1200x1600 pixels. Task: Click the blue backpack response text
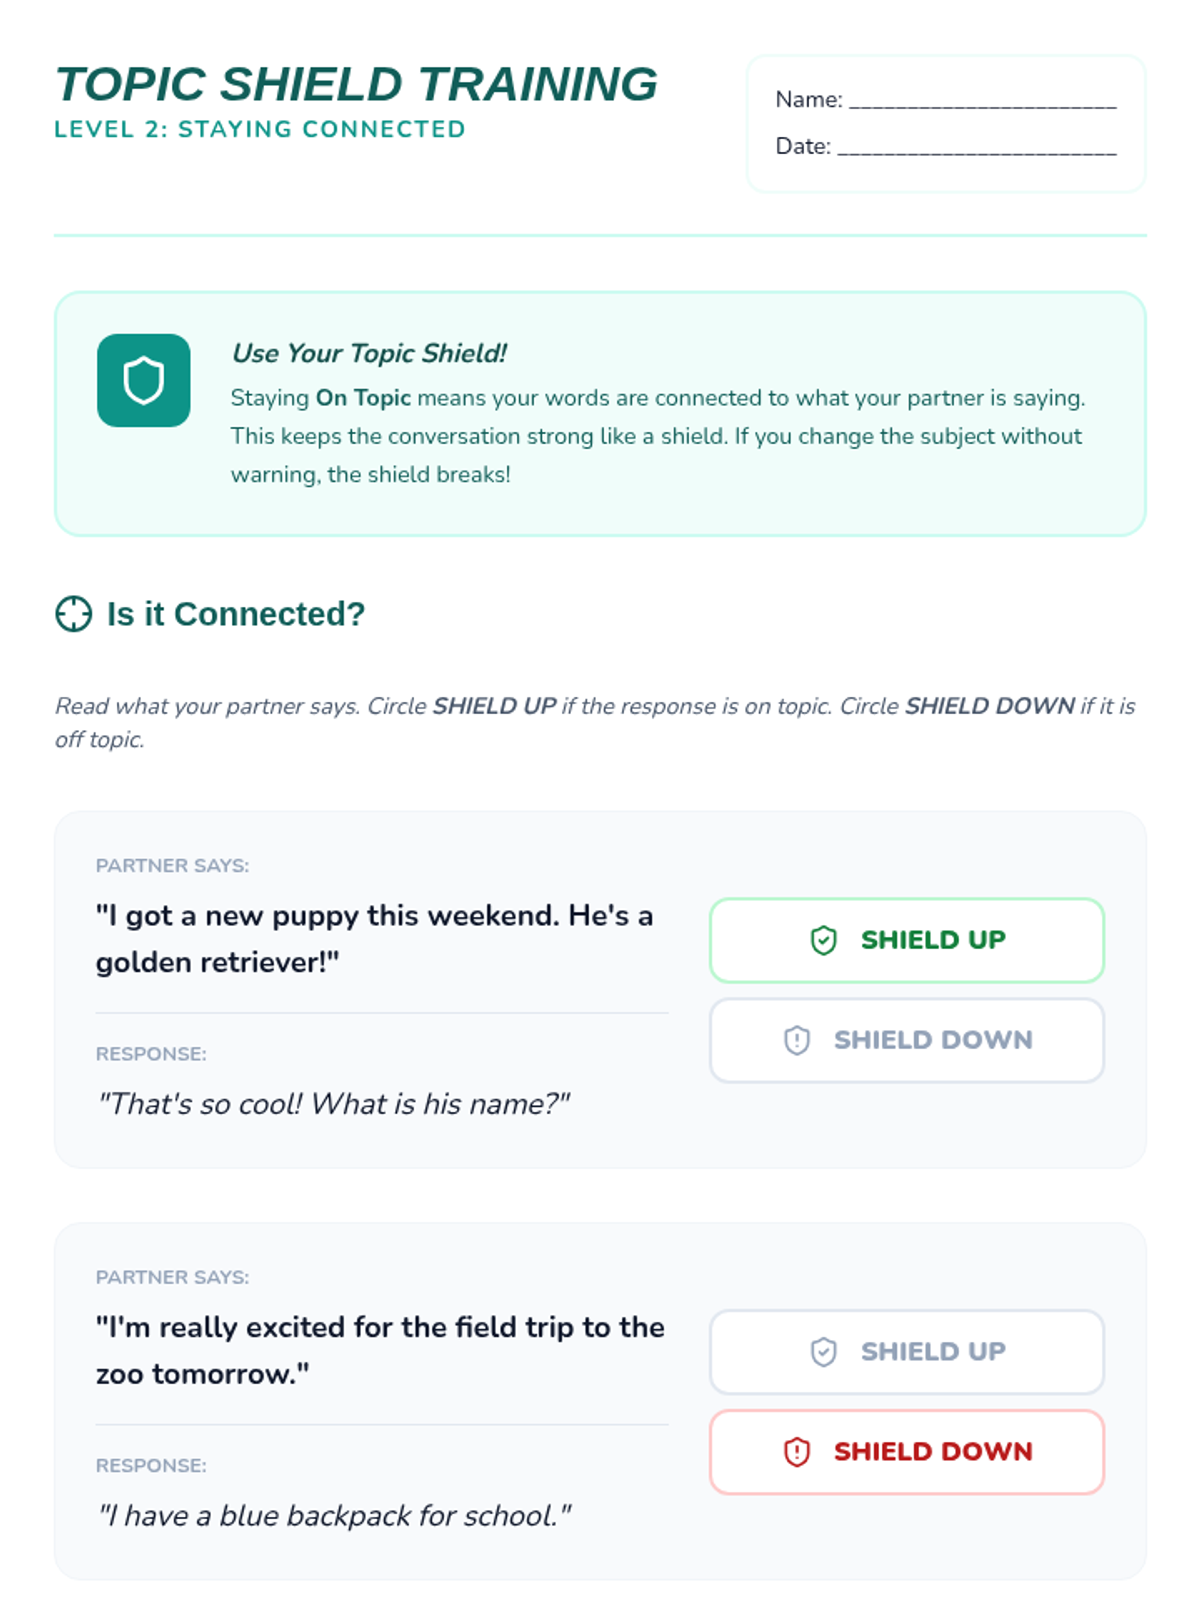(x=334, y=1516)
